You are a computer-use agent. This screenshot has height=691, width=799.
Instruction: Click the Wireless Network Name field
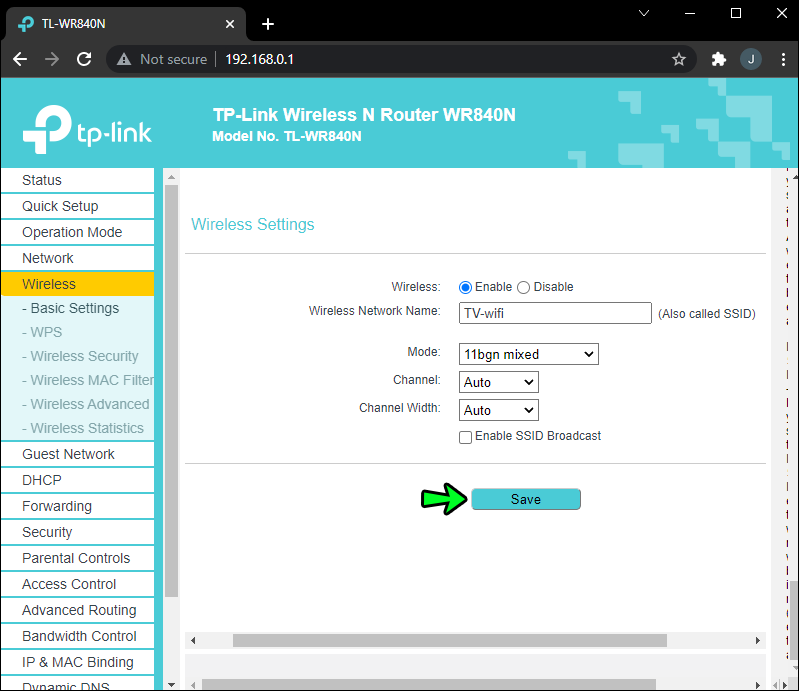(555, 313)
